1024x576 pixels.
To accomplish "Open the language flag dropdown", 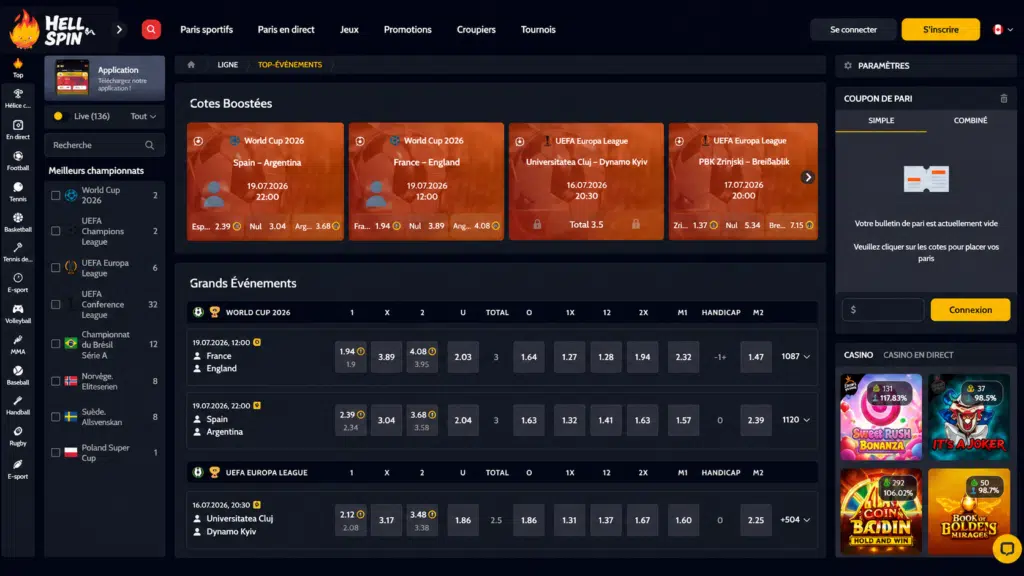I will pos(1002,29).
